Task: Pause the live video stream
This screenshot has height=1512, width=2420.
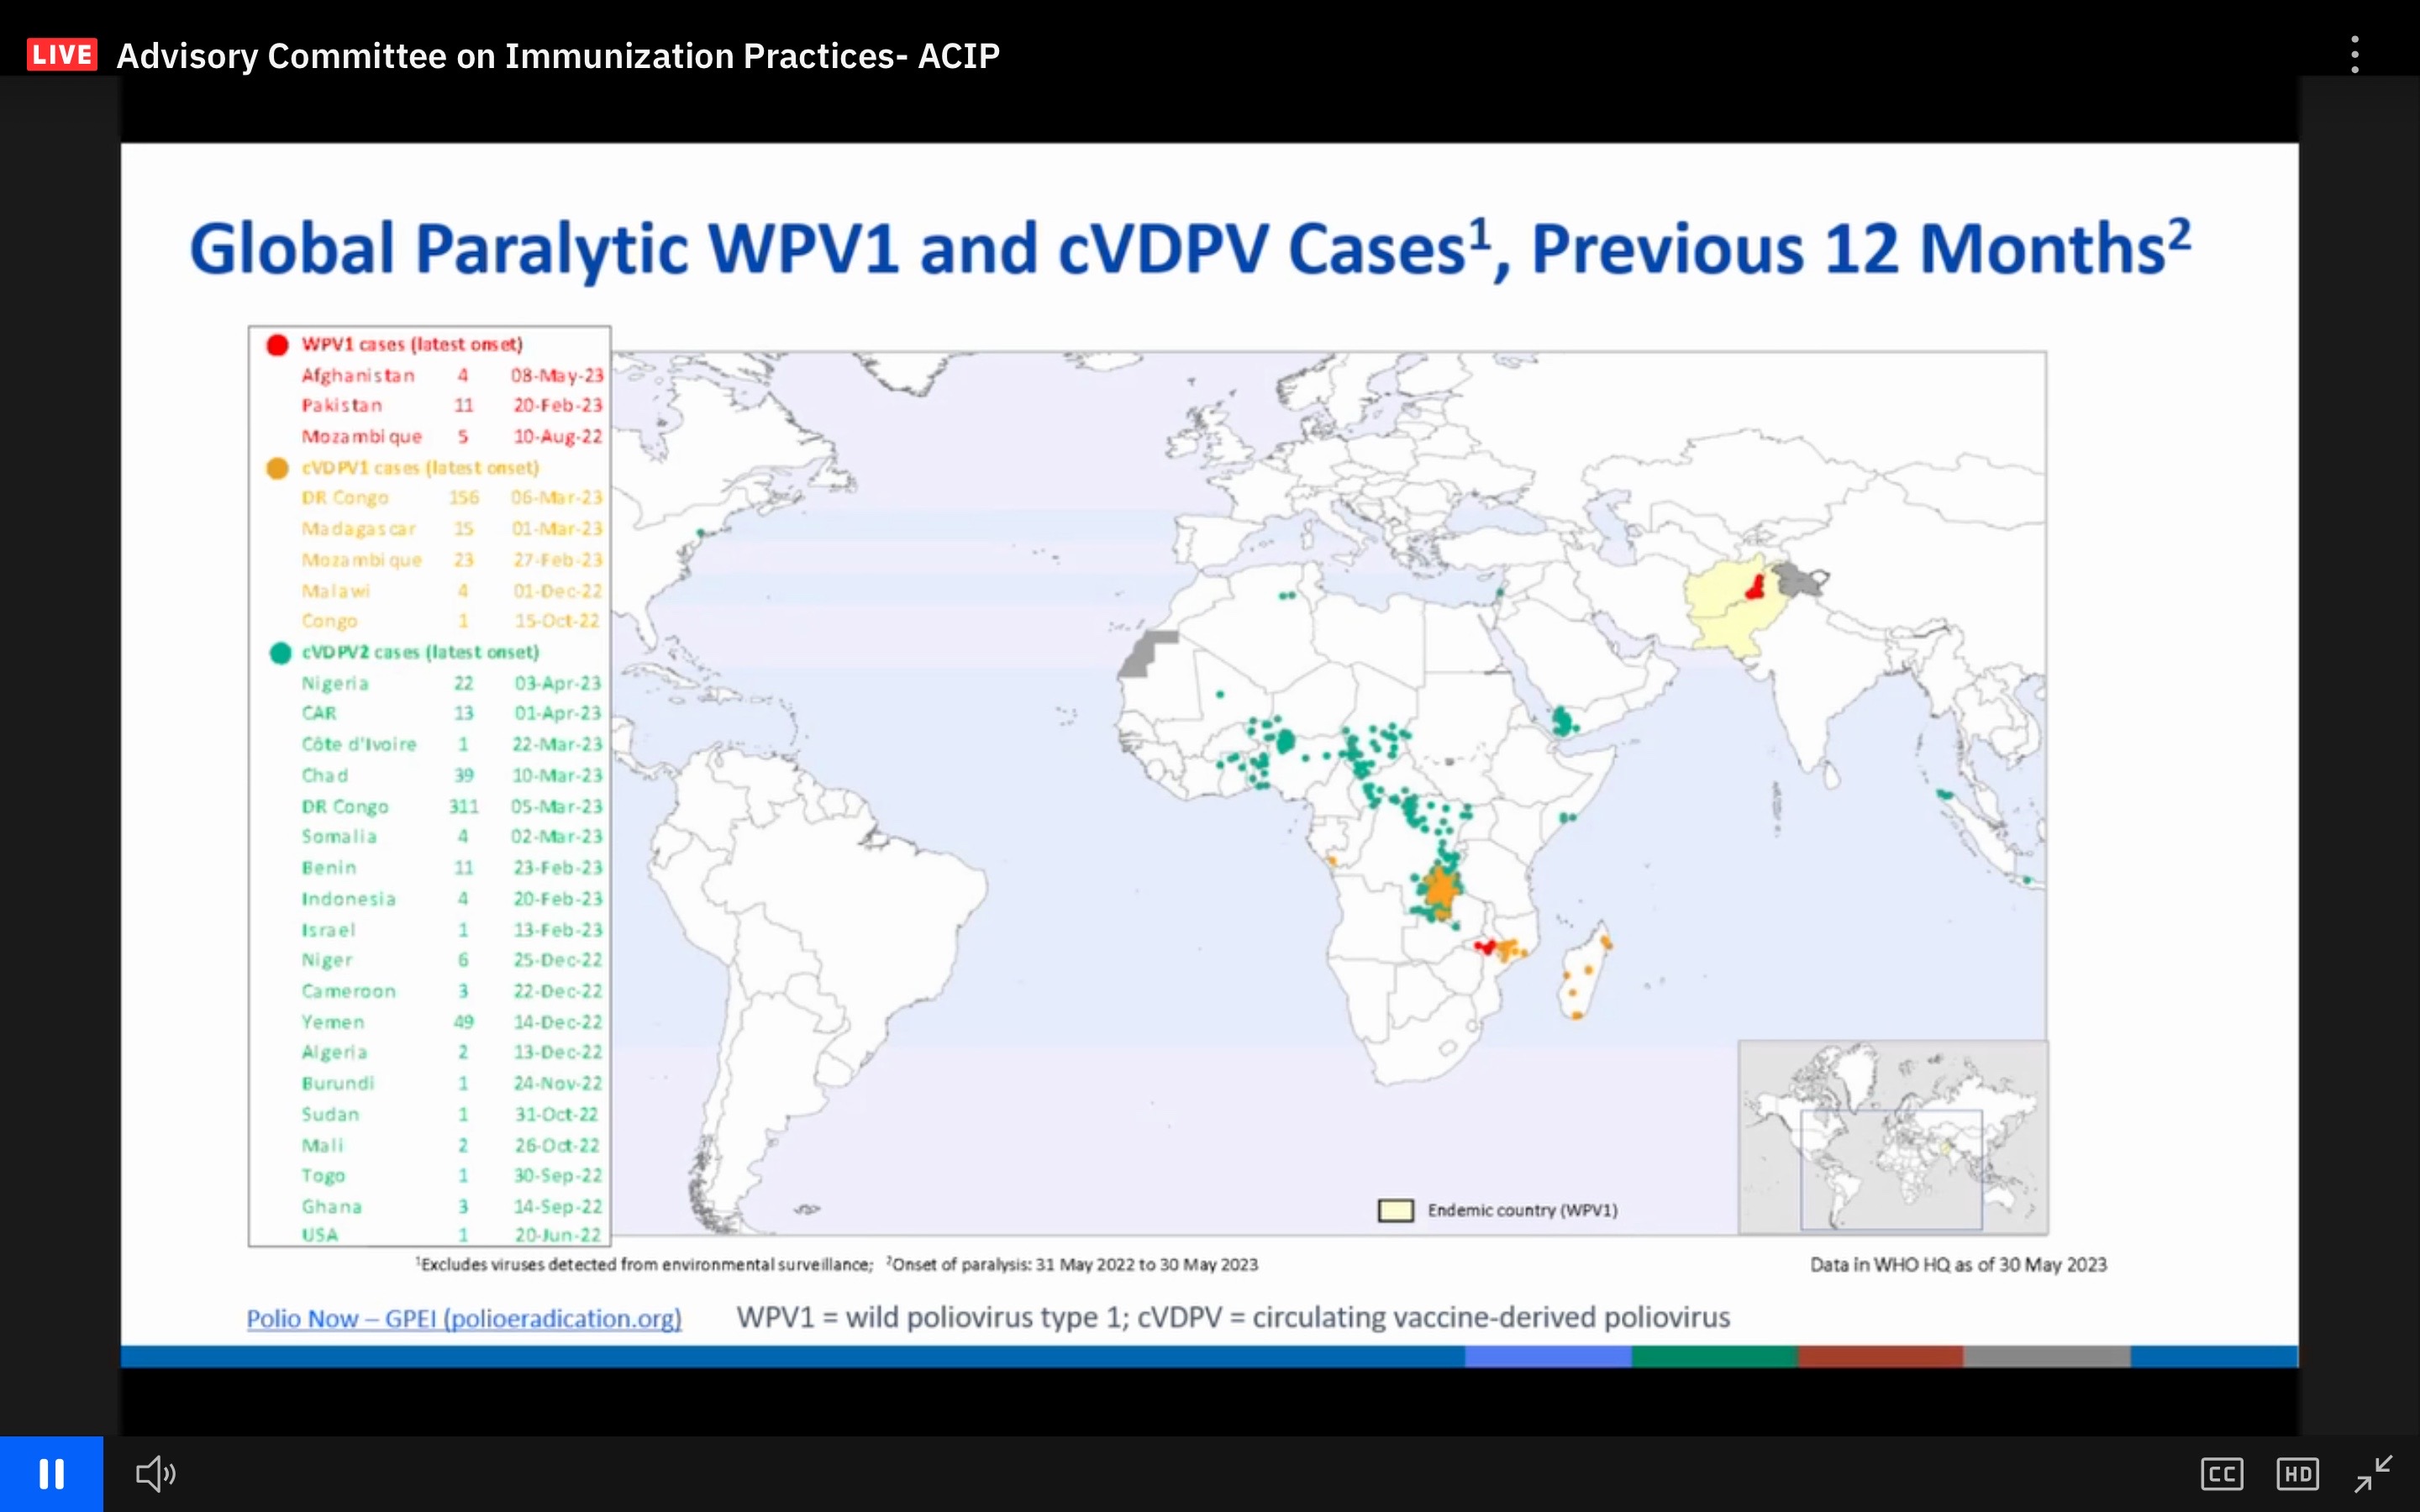Action: tap(51, 1473)
